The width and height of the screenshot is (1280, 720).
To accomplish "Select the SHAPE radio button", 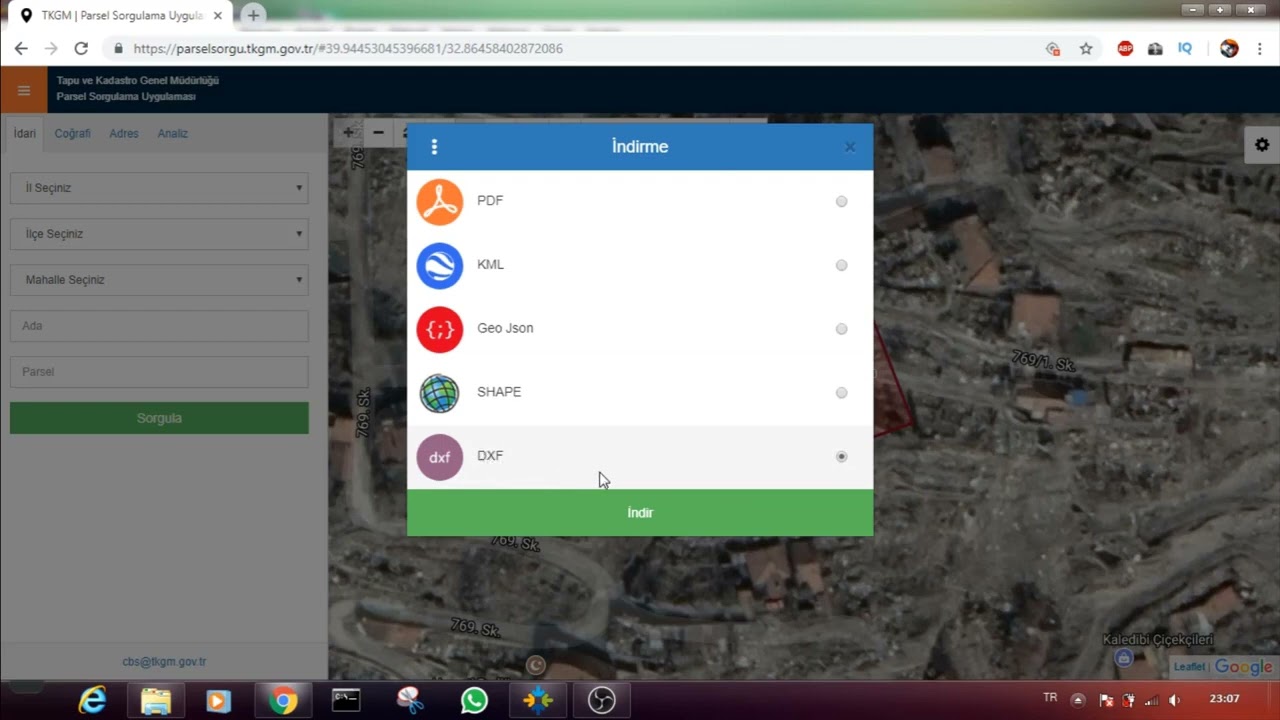I will pyautogui.click(x=841, y=393).
